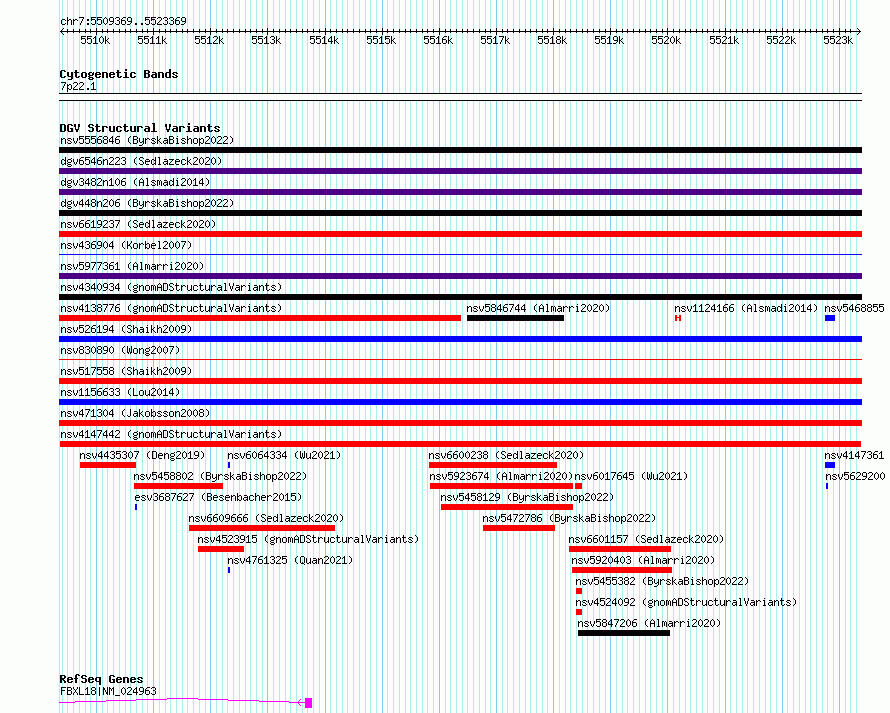
Task: Select the nsv5458802 (ByrskaBishop2022) red bar
Action: pyautogui.click(x=178, y=486)
